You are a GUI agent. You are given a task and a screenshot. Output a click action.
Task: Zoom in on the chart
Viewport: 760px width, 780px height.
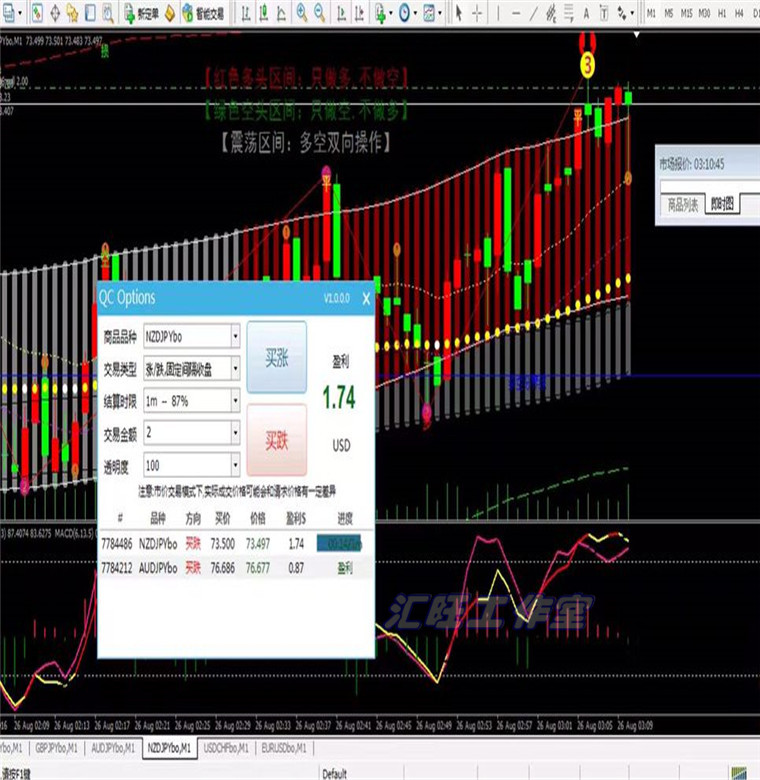301,13
